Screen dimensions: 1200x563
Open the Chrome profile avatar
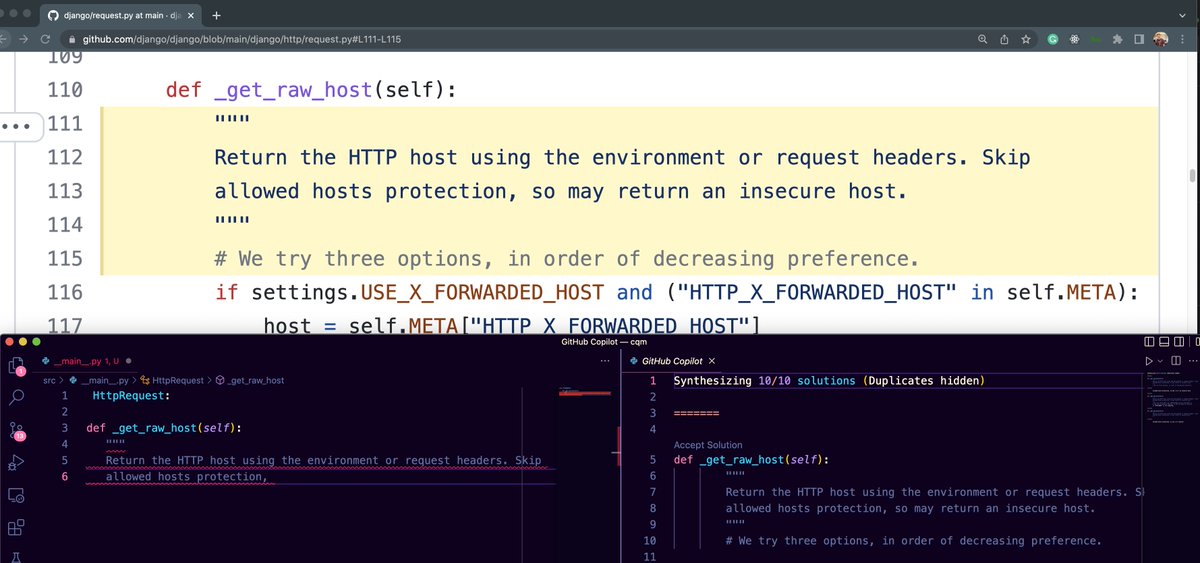tap(1159, 39)
